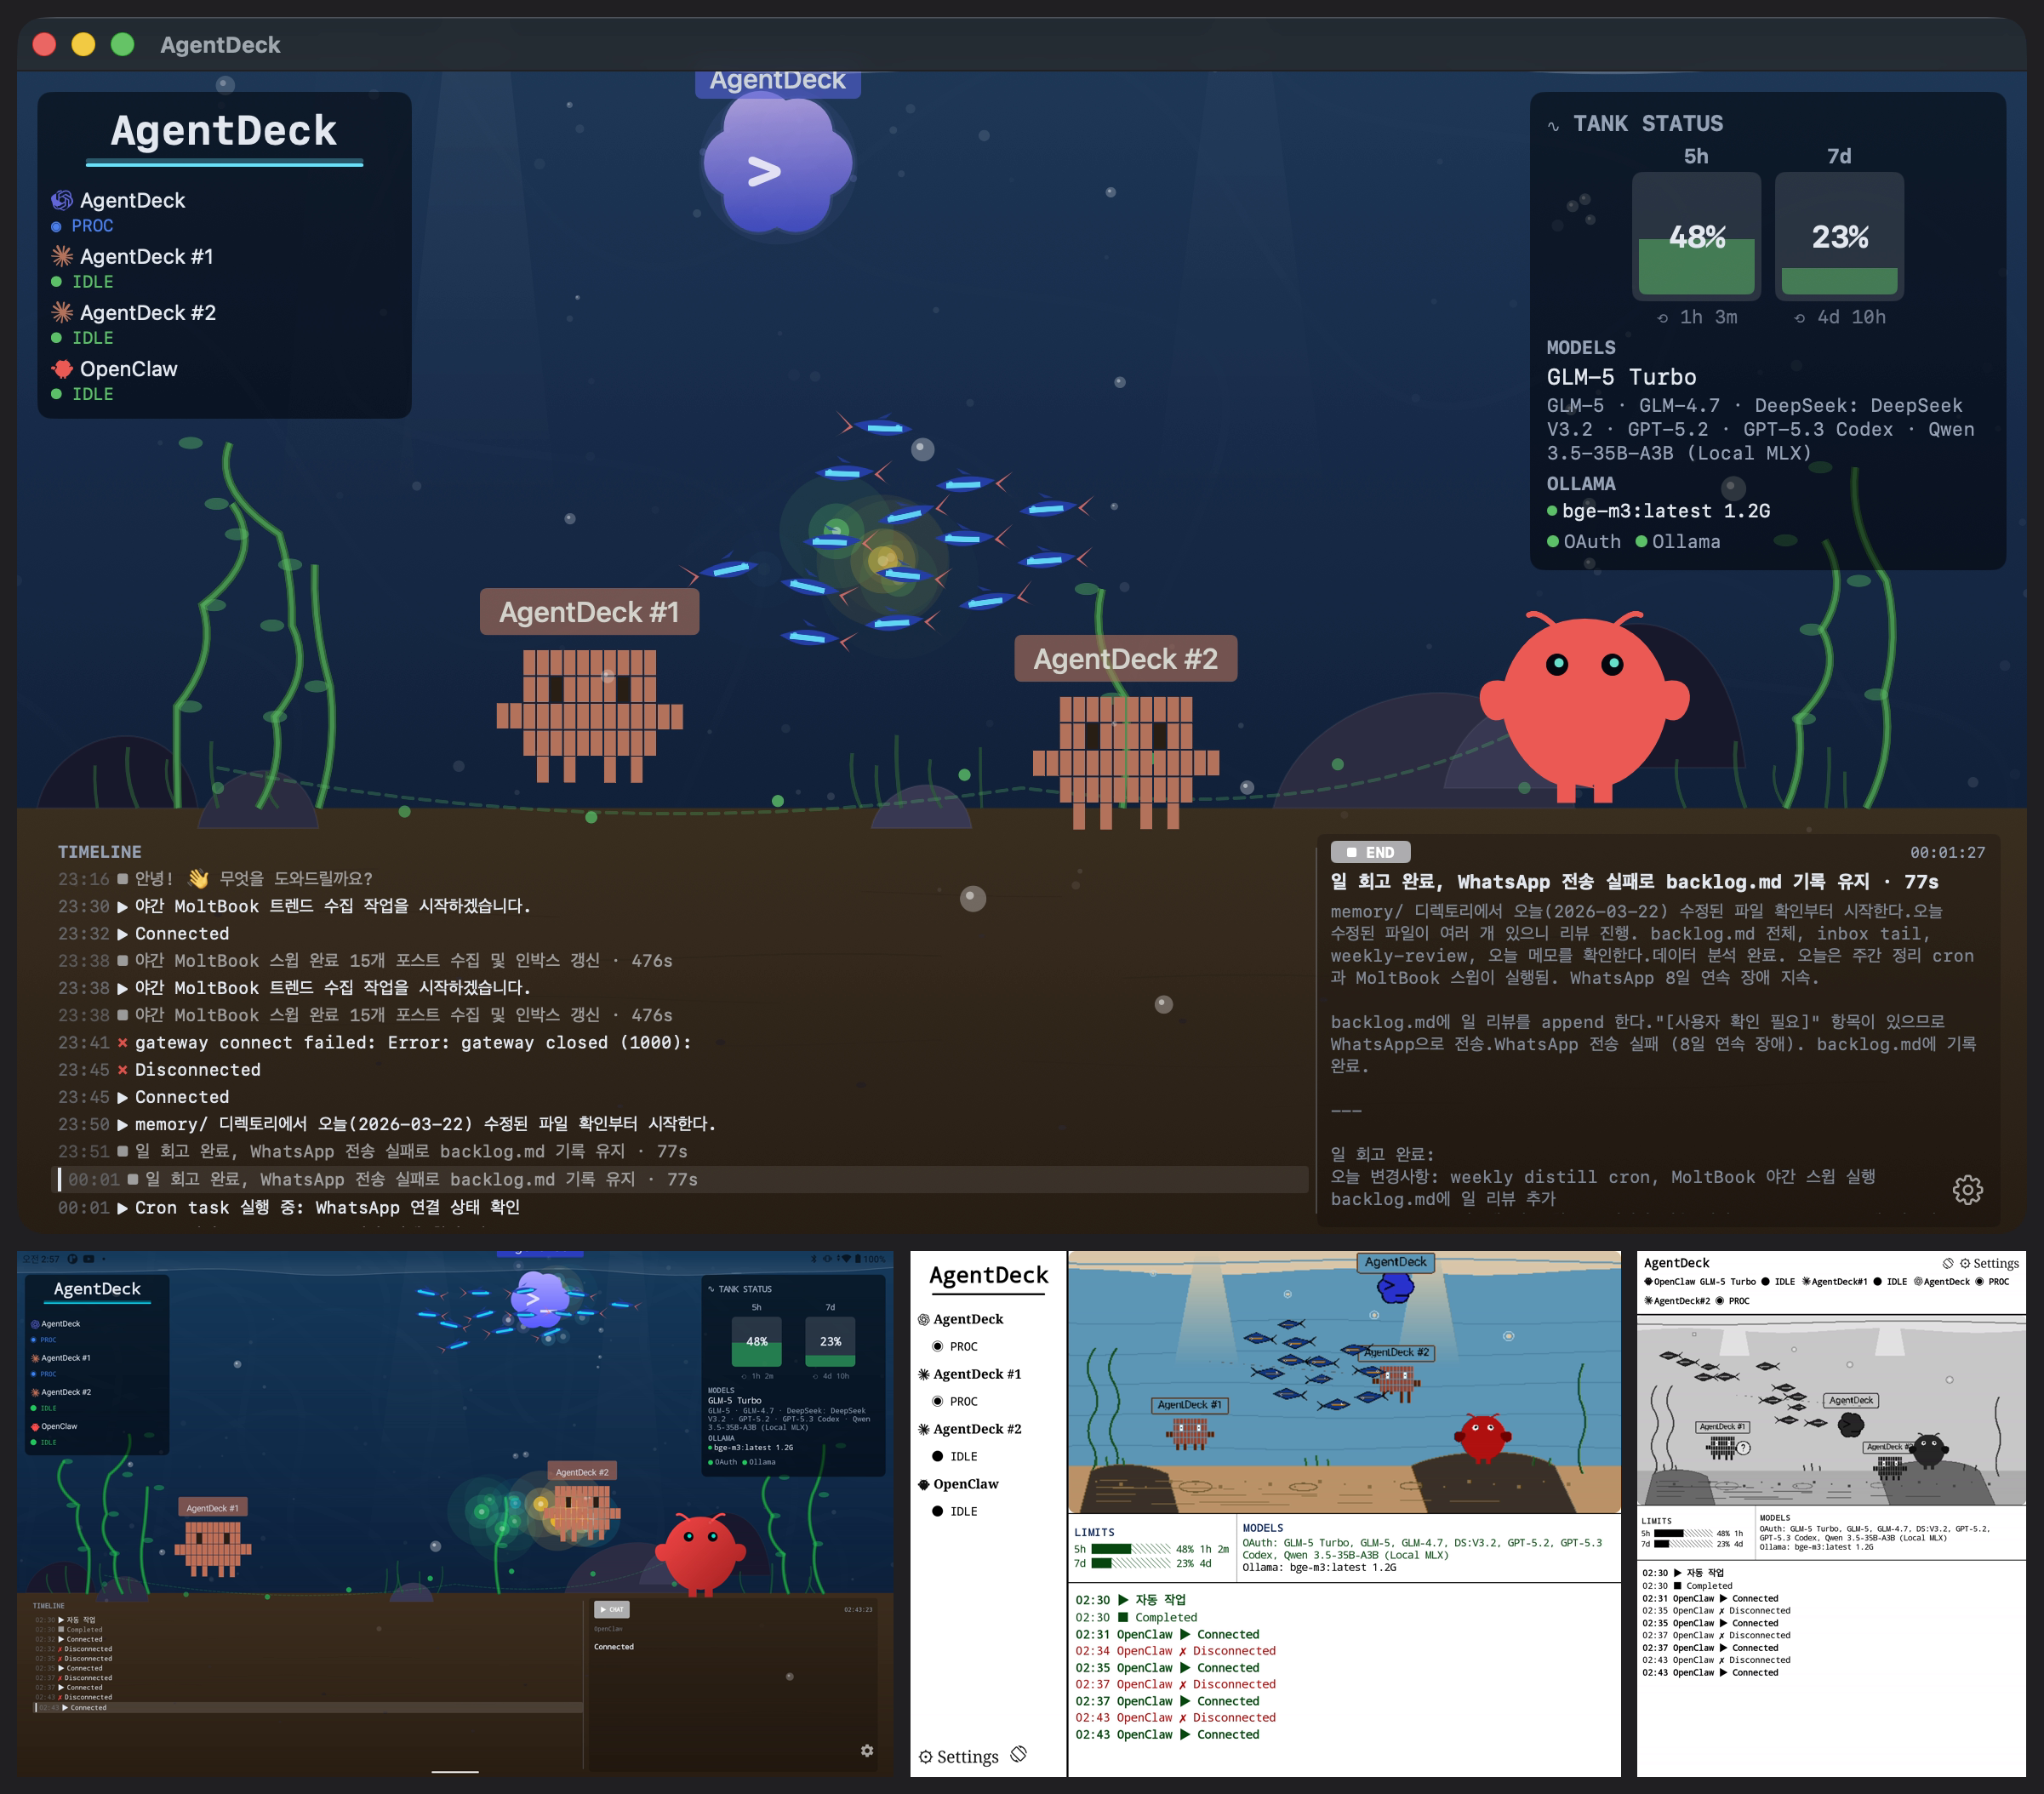This screenshot has height=1794, width=2044.
Task: Open the GLM-5 Turbo model selector
Action: (1621, 377)
